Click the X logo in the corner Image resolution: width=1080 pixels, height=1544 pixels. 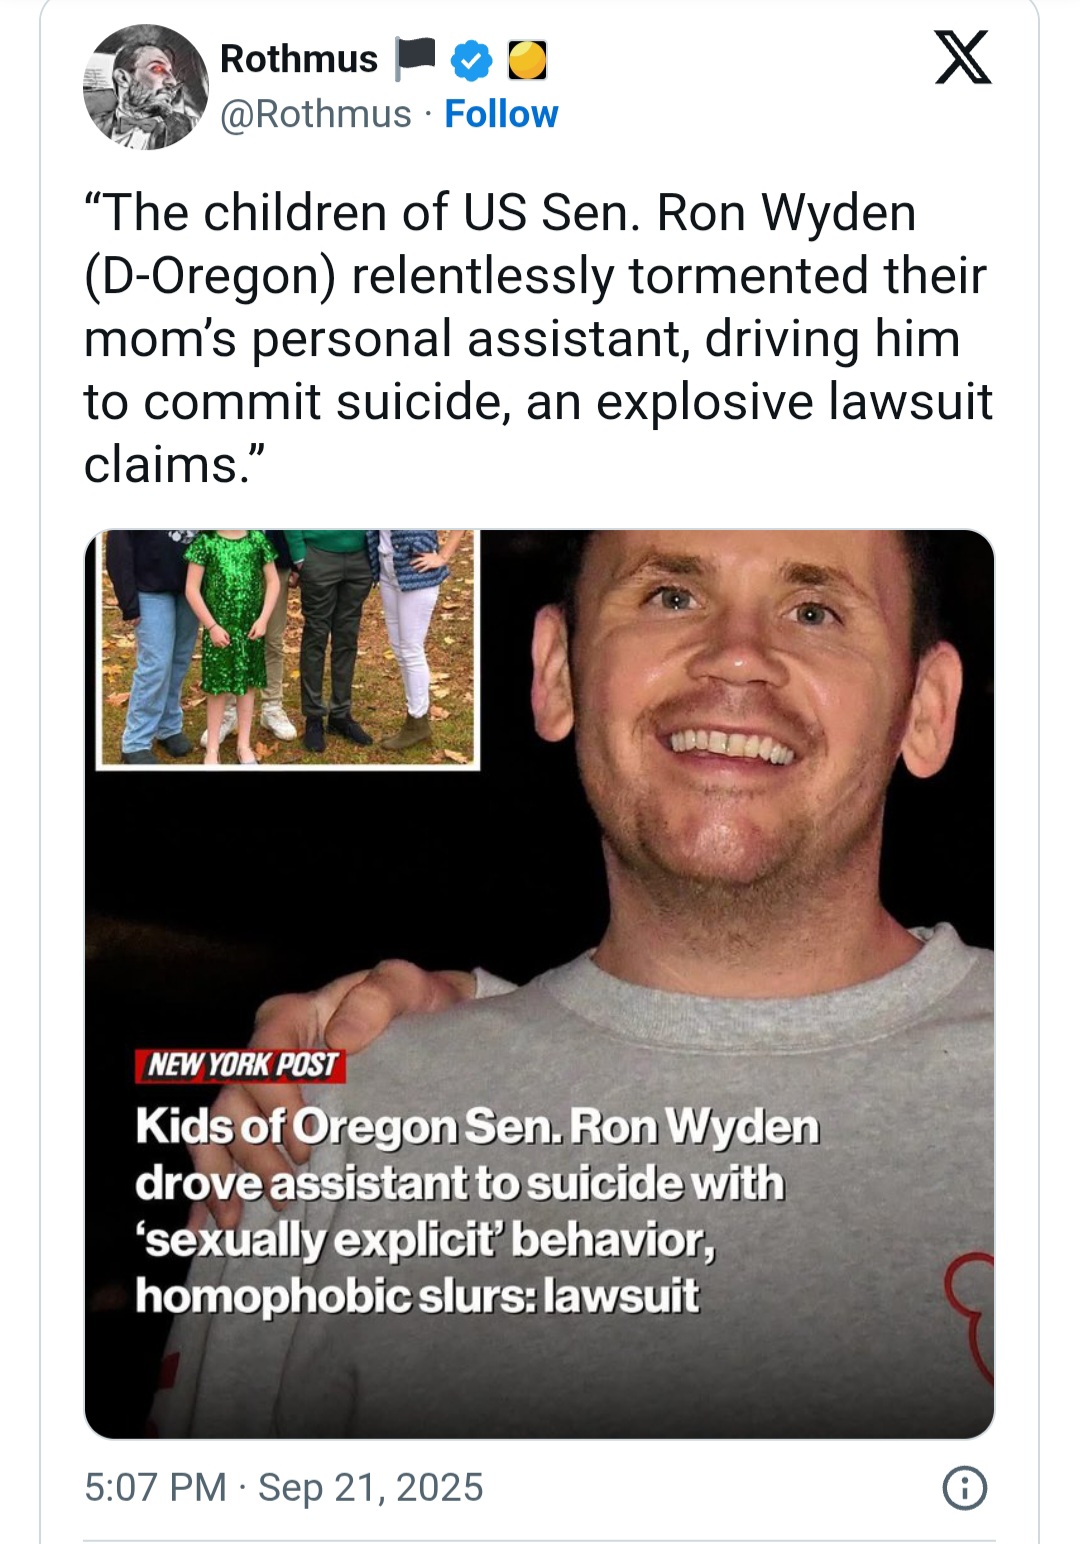click(x=963, y=57)
